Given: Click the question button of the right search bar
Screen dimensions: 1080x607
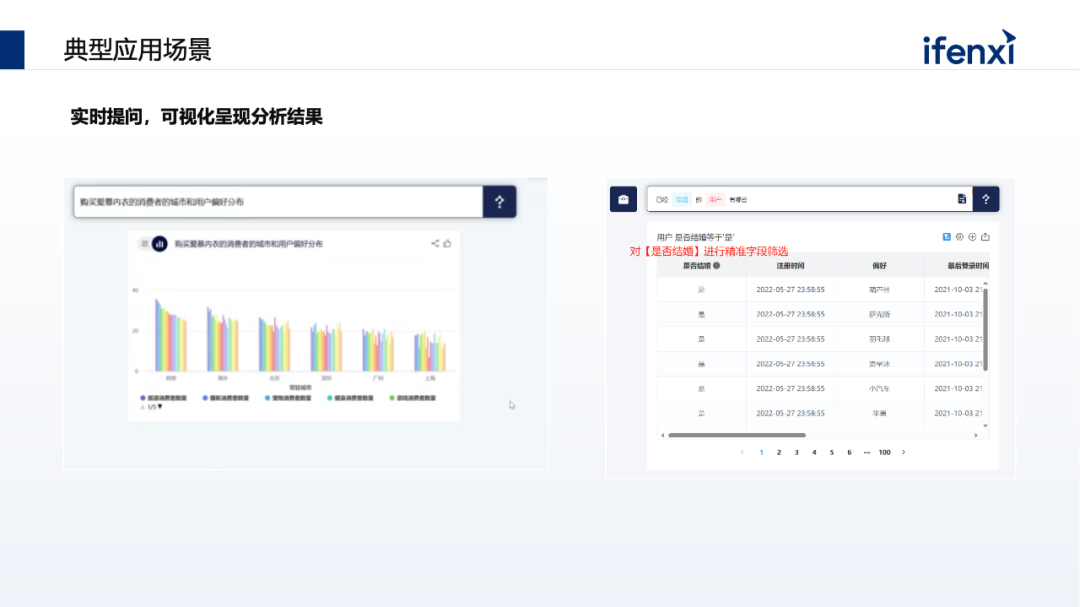Looking at the screenshot, I should [x=985, y=199].
